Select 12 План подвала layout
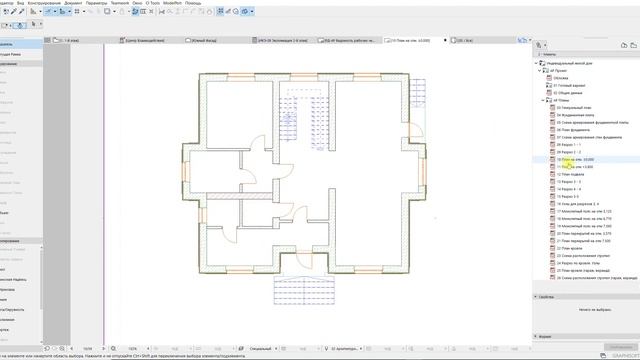 (570, 174)
